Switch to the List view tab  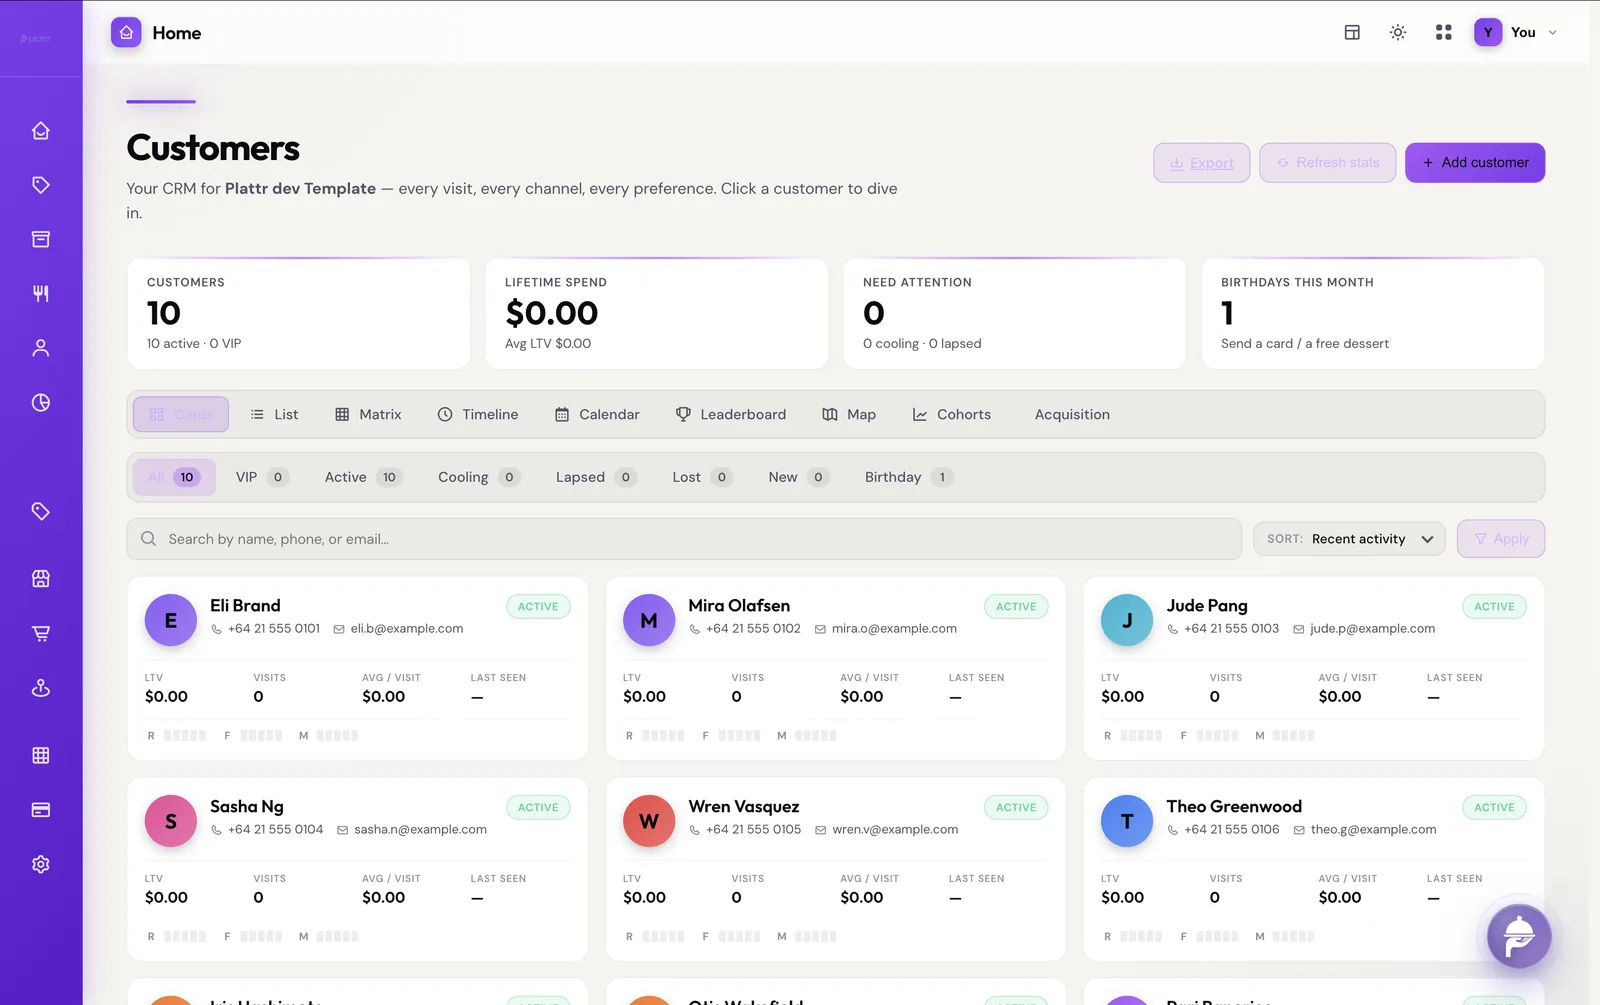[274, 414]
